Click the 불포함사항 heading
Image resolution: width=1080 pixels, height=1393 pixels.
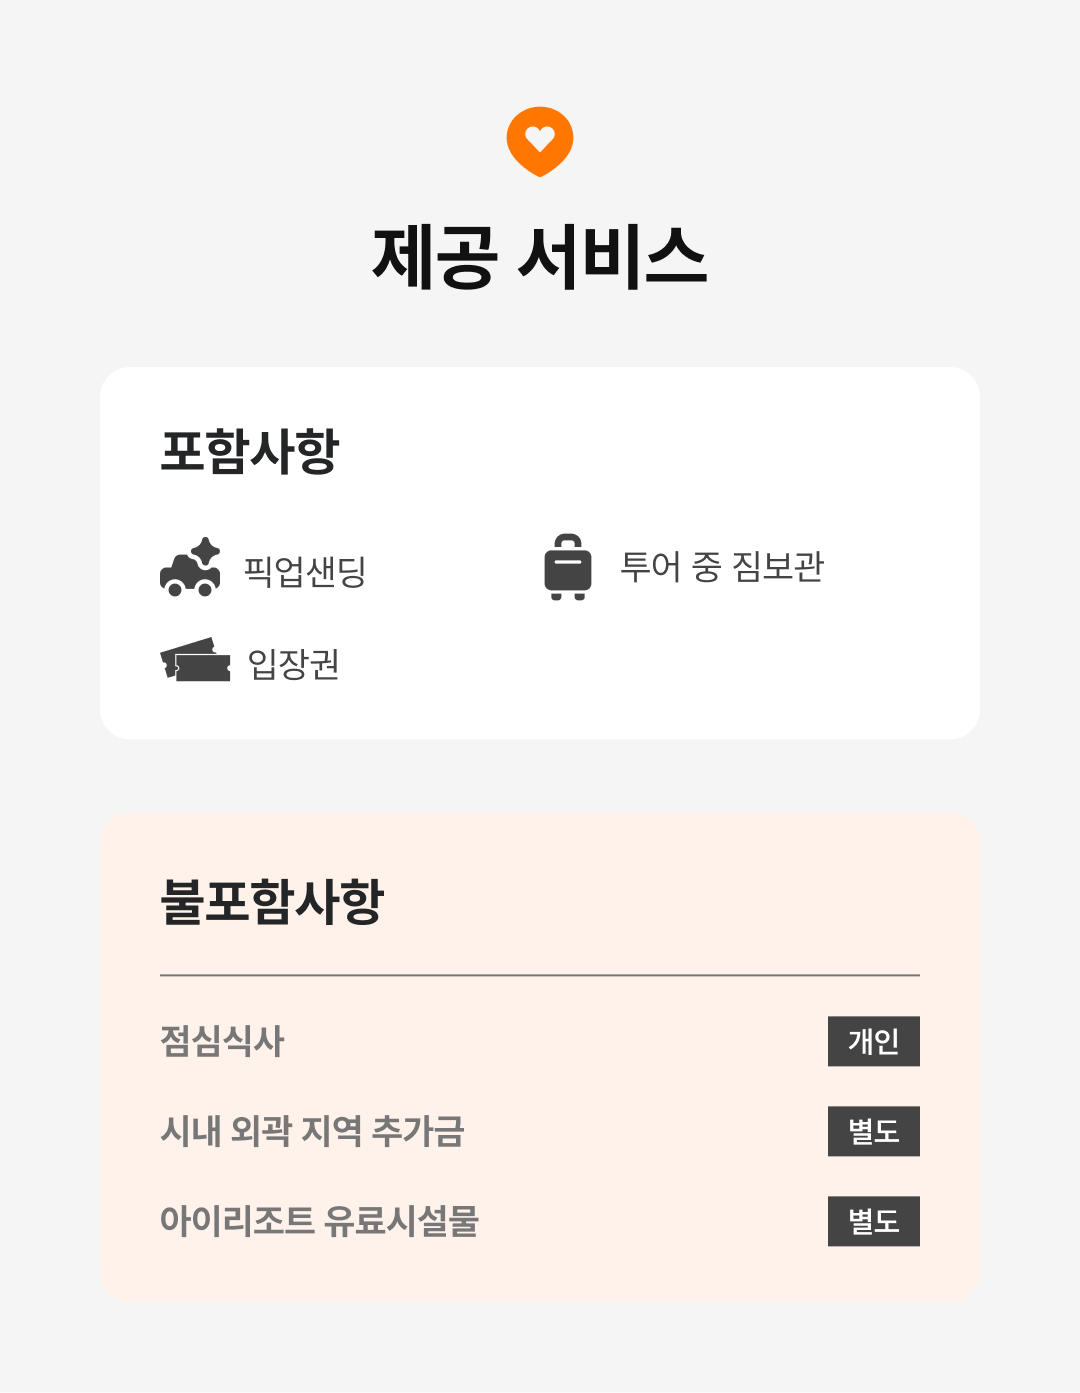[x=272, y=901]
